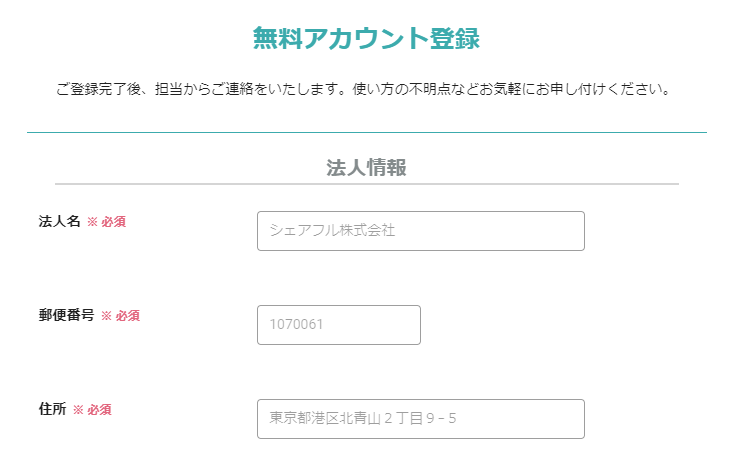The image size is (749, 470).
Task: Focus the 住所 address input field
Action: (x=420, y=419)
